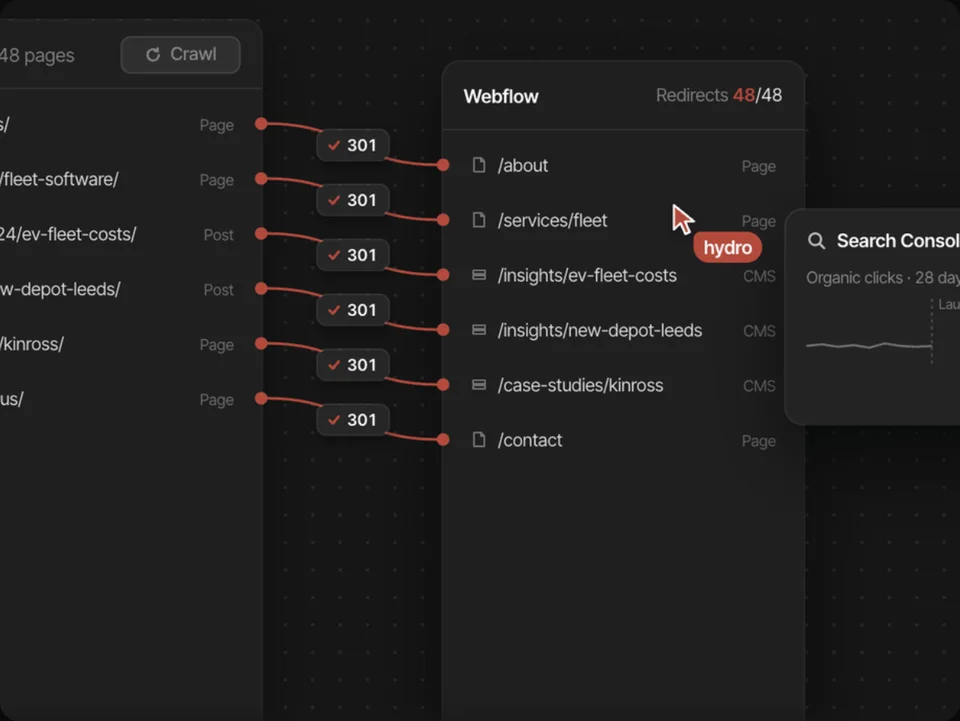960x721 pixels.
Task: Click the Crawl button
Action: (181, 54)
